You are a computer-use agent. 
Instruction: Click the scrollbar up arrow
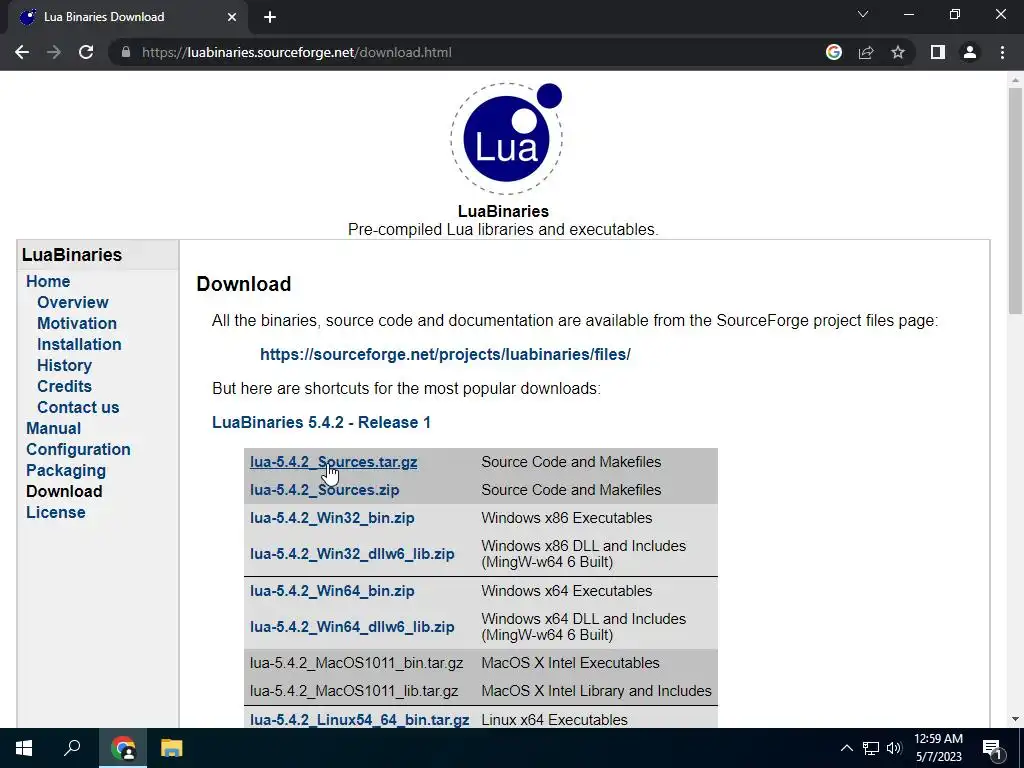1015,79
